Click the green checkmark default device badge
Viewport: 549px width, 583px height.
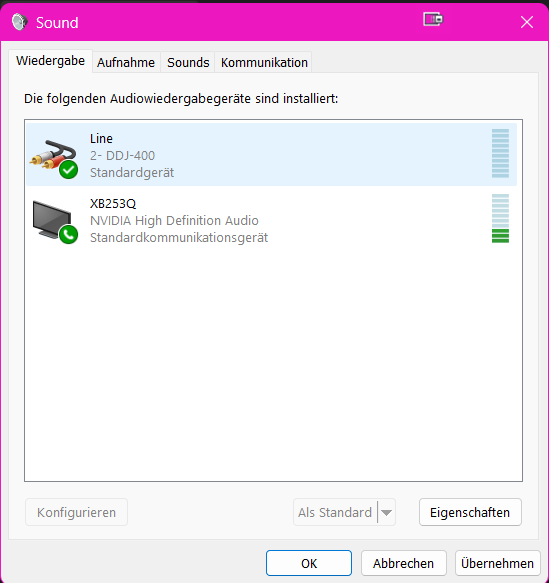click(68, 170)
